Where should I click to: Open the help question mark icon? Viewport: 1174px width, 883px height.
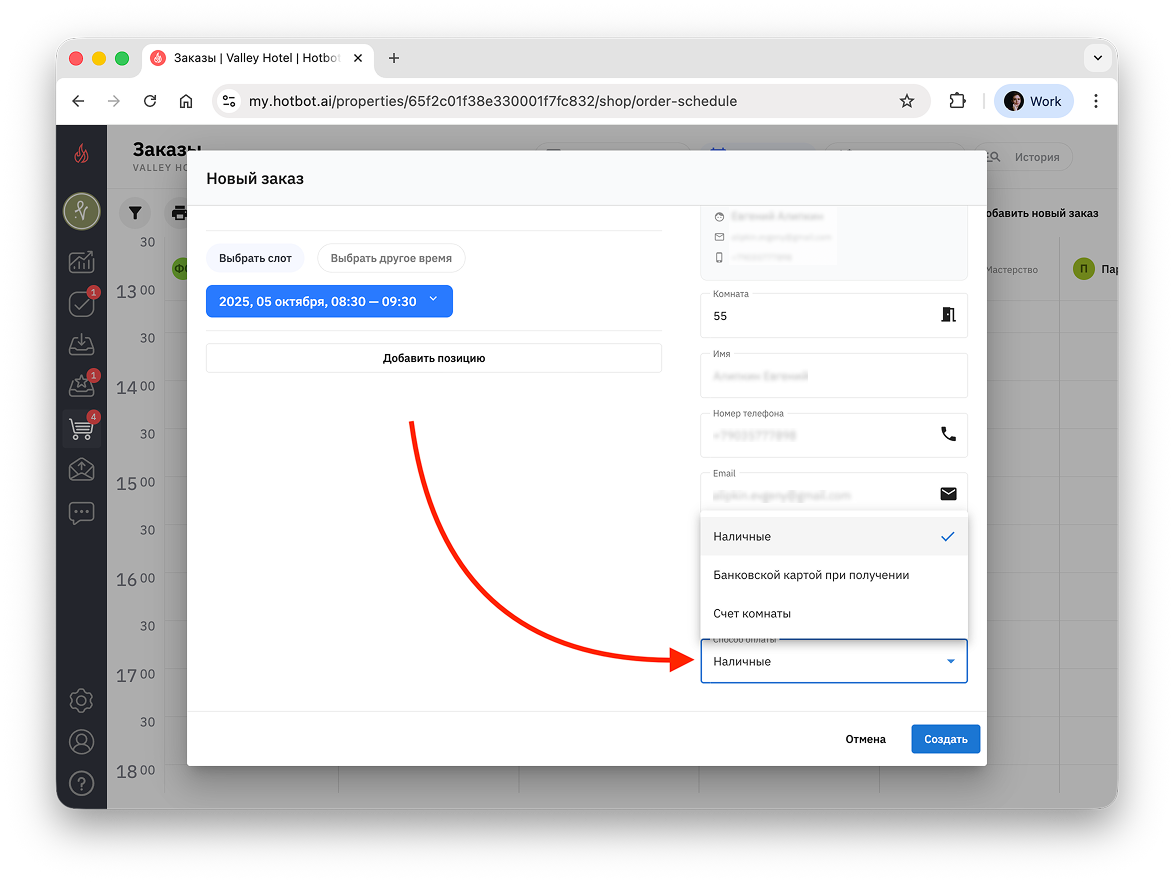click(82, 783)
